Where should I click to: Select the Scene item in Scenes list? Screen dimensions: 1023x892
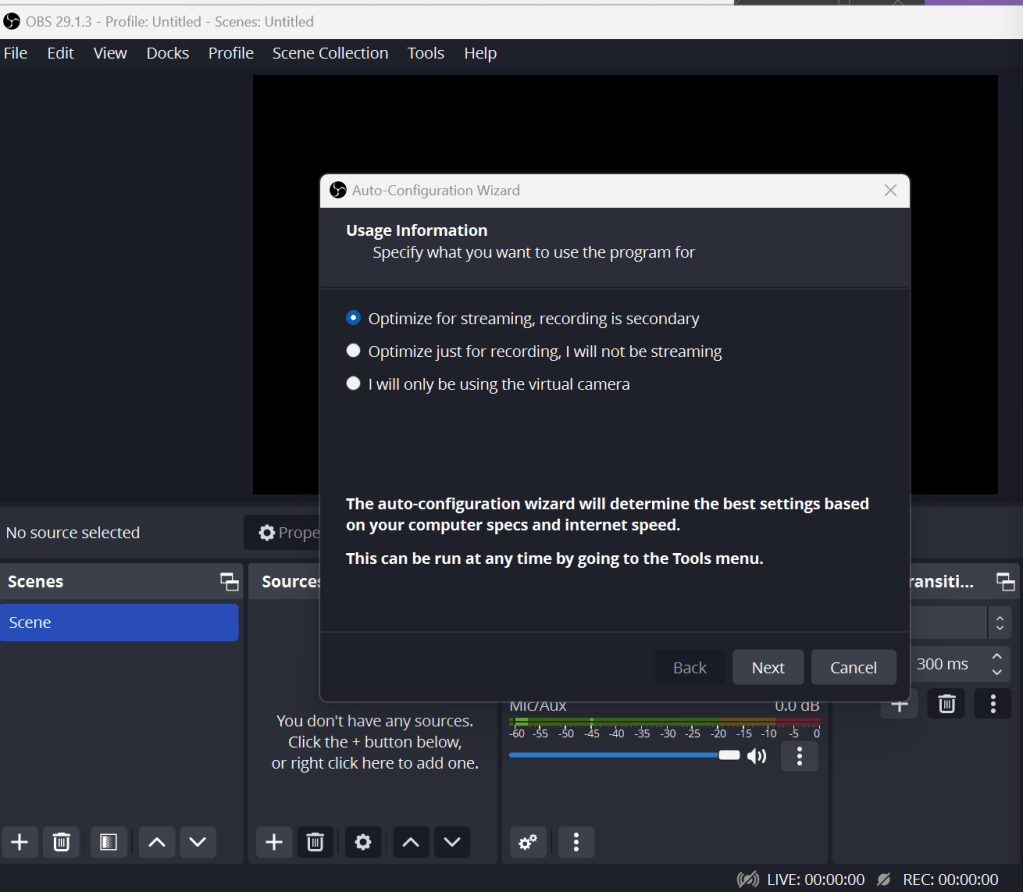119,623
